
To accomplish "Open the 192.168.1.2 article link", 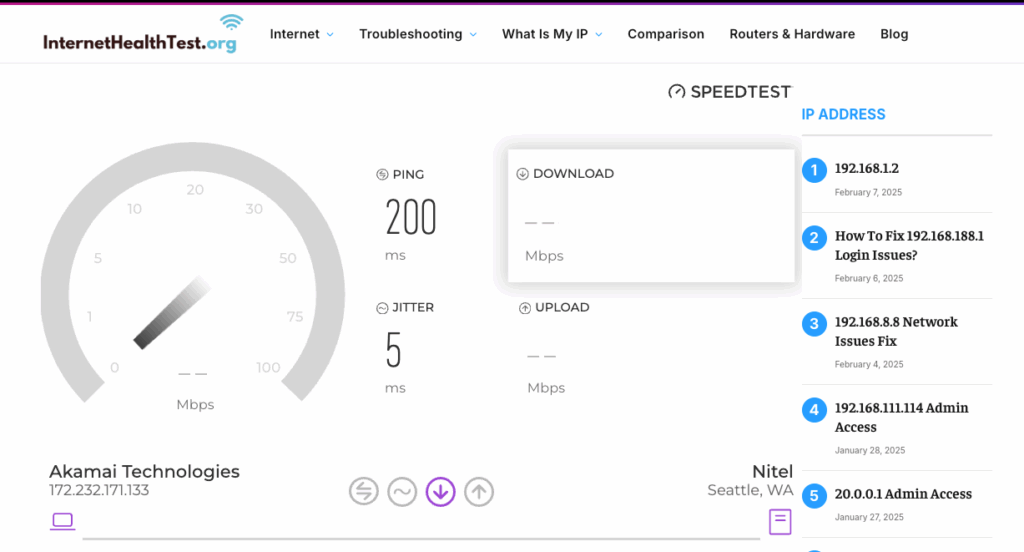I will point(867,169).
